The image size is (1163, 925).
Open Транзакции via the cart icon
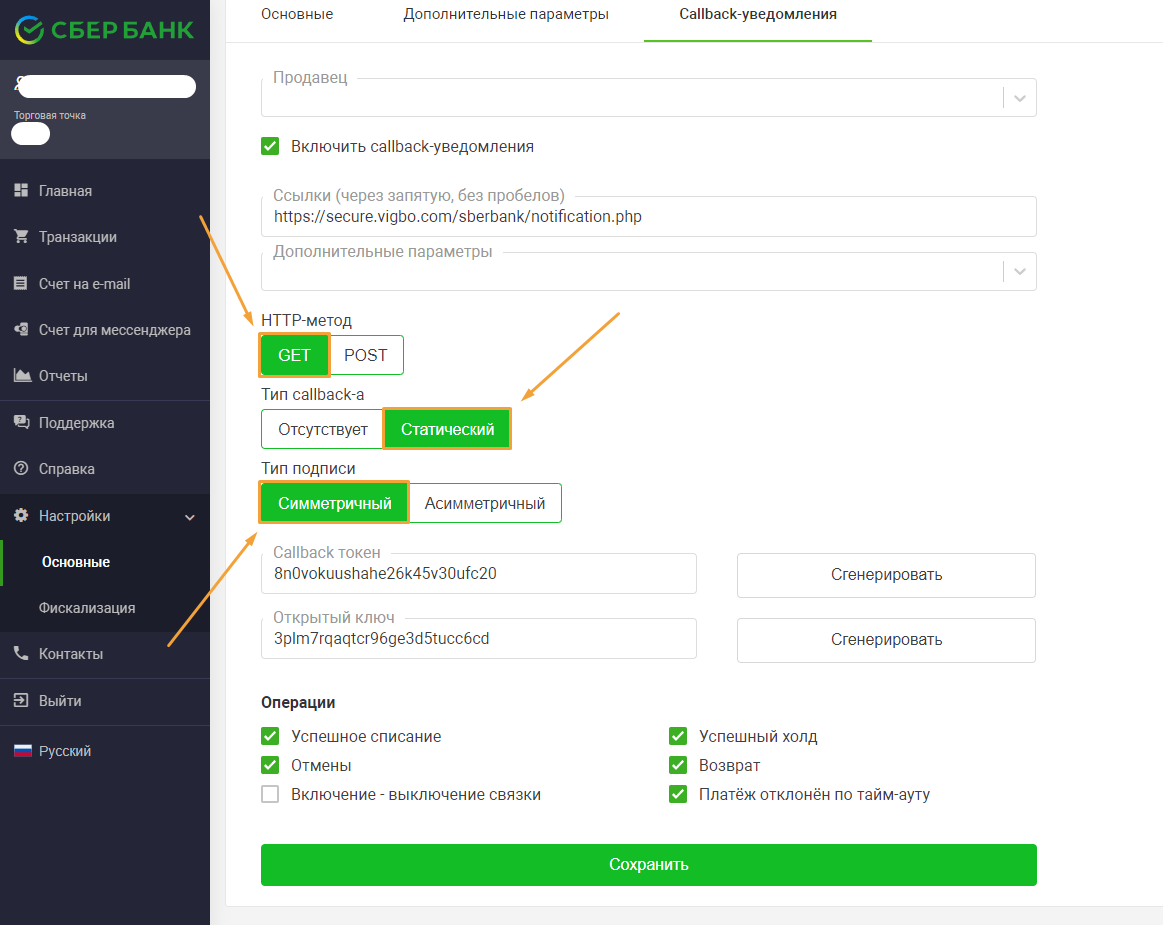21,237
